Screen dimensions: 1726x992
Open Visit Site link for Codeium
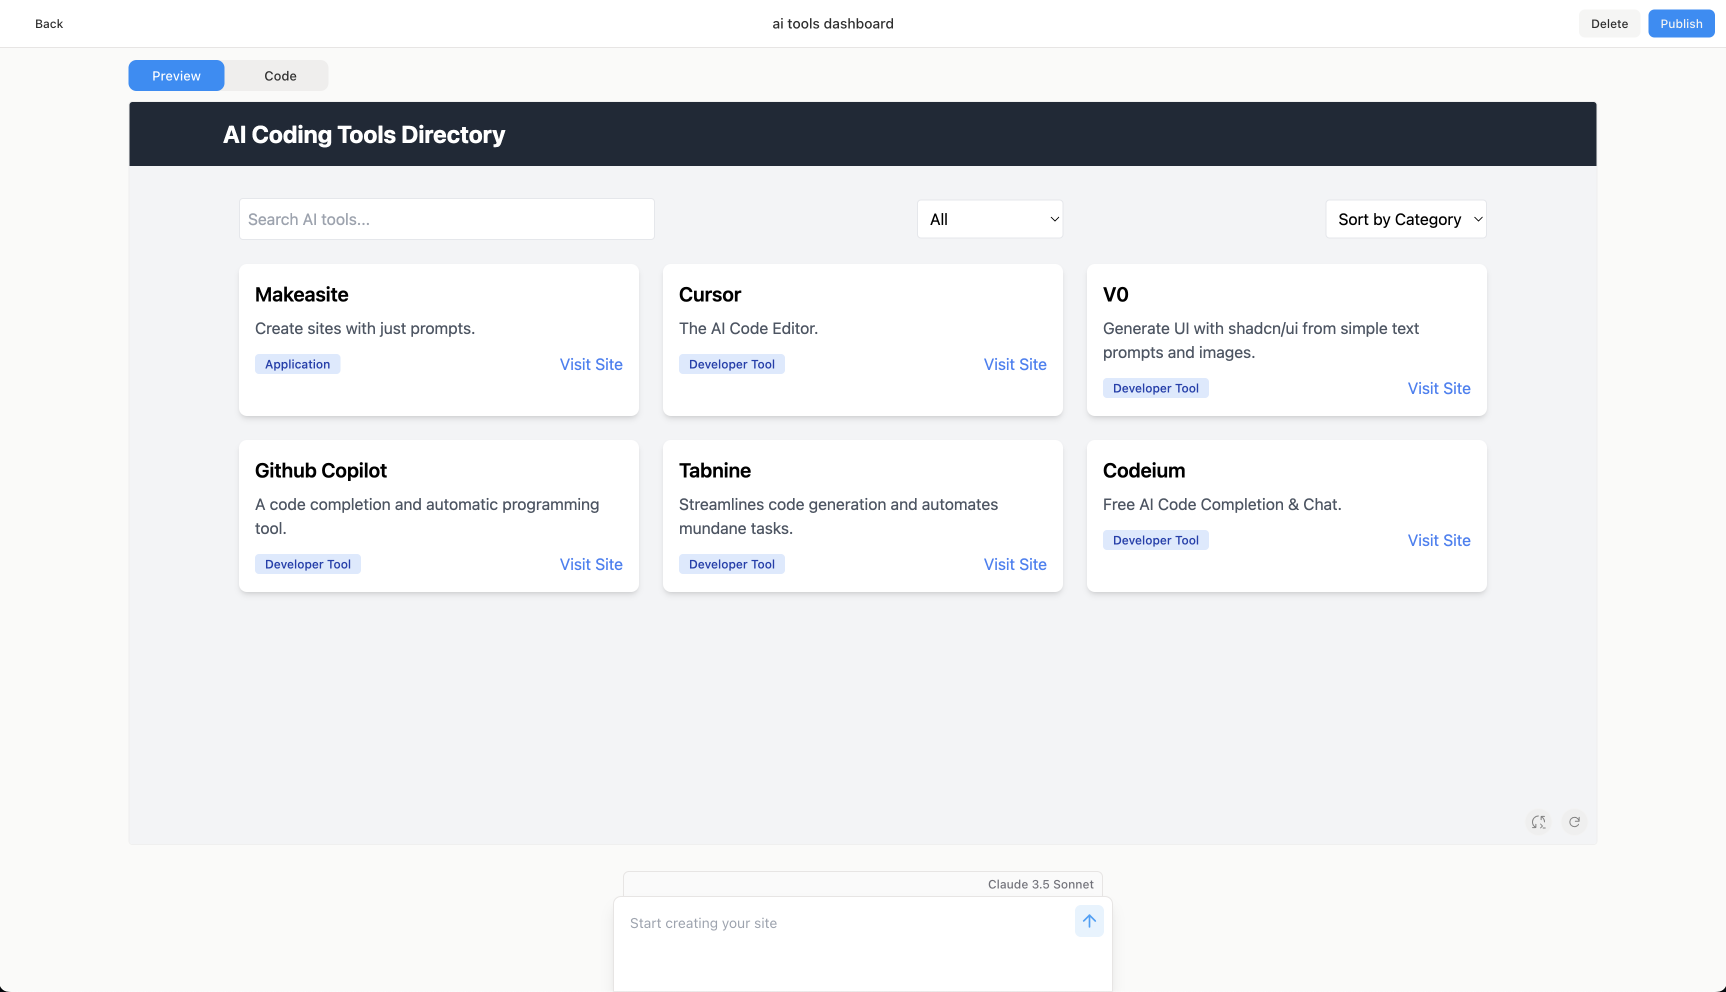click(1439, 540)
